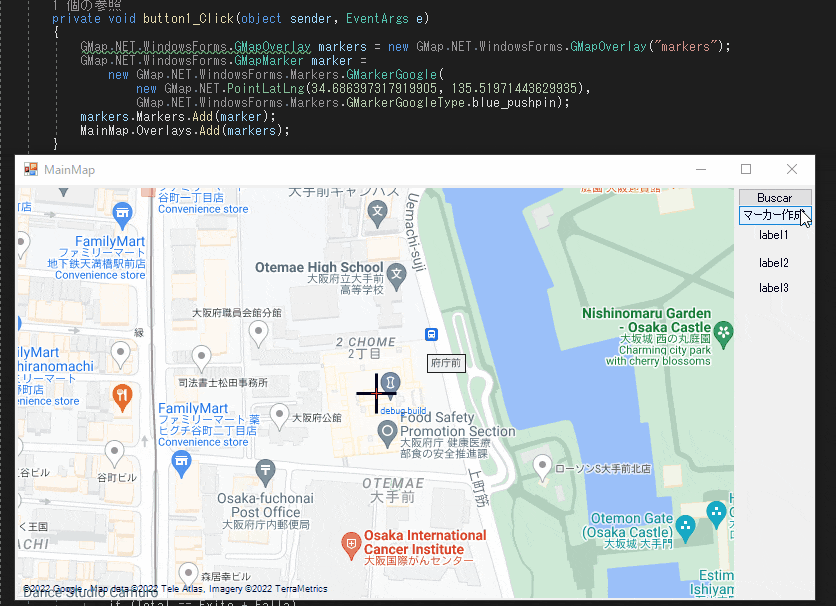
Task: Click the PointLatLng constructor in code
Action: [266, 88]
